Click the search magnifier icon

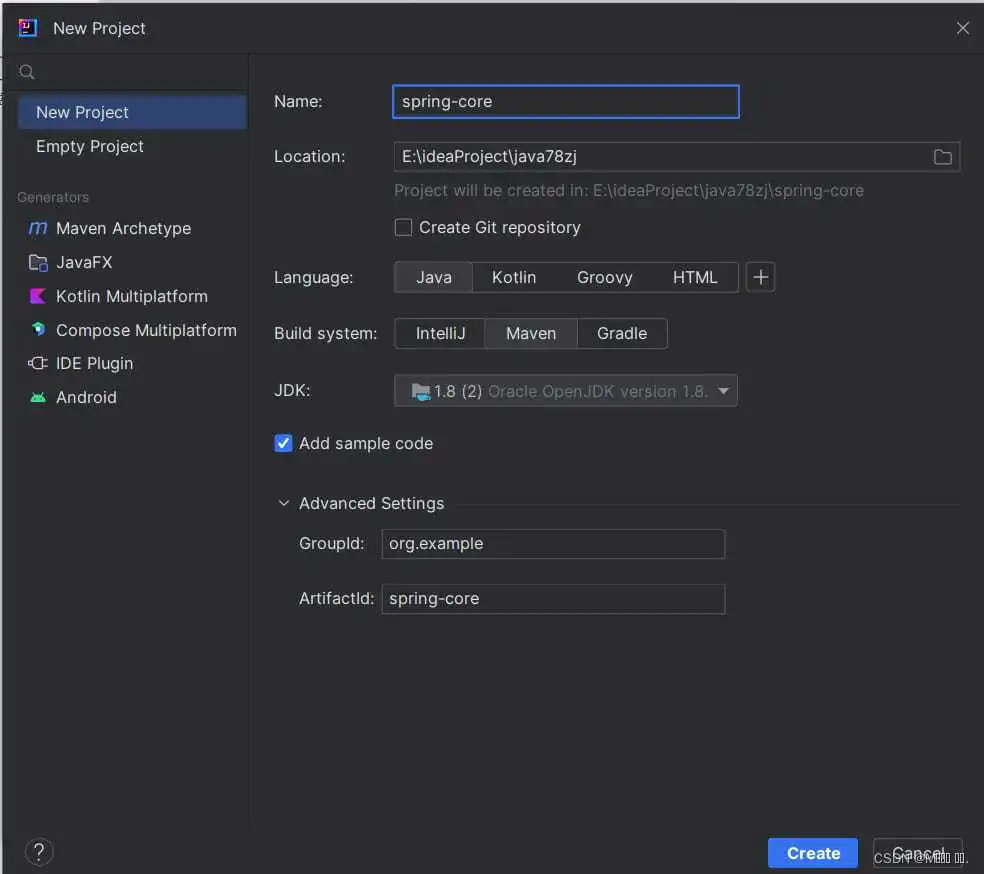click(26, 72)
